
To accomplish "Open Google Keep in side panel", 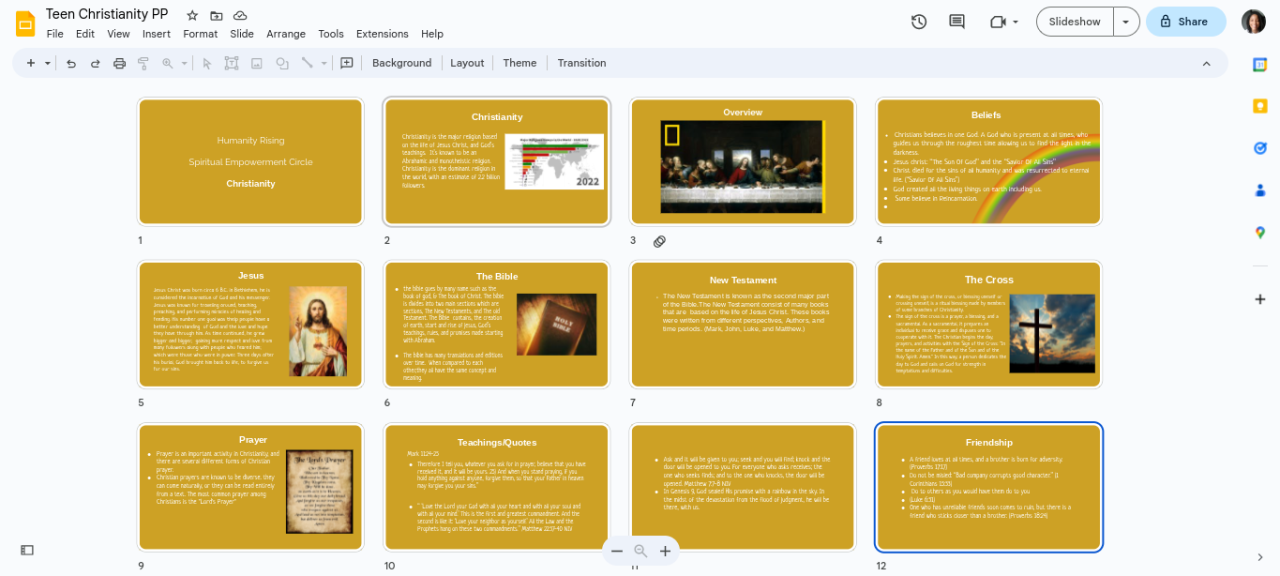I will [1260, 106].
